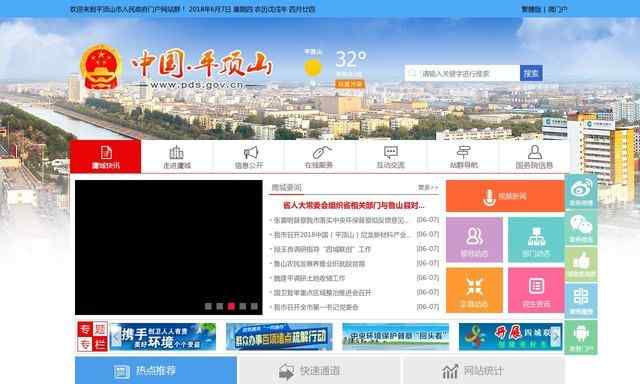Click the QR code sidebar icon
The height and width of the screenshot is (384, 640).
pos(581,300)
